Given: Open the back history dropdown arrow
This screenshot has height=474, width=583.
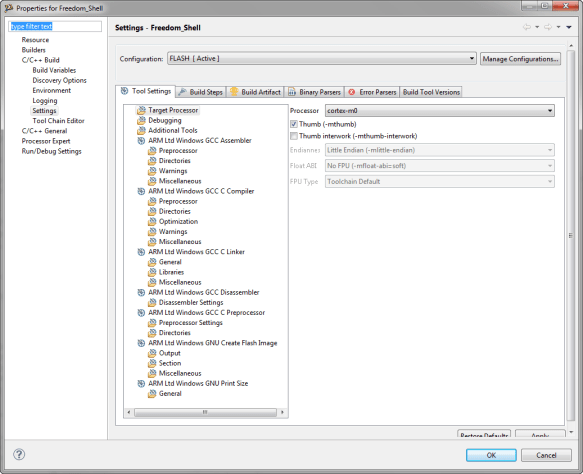Looking at the screenshot, I should coord(537,27).
